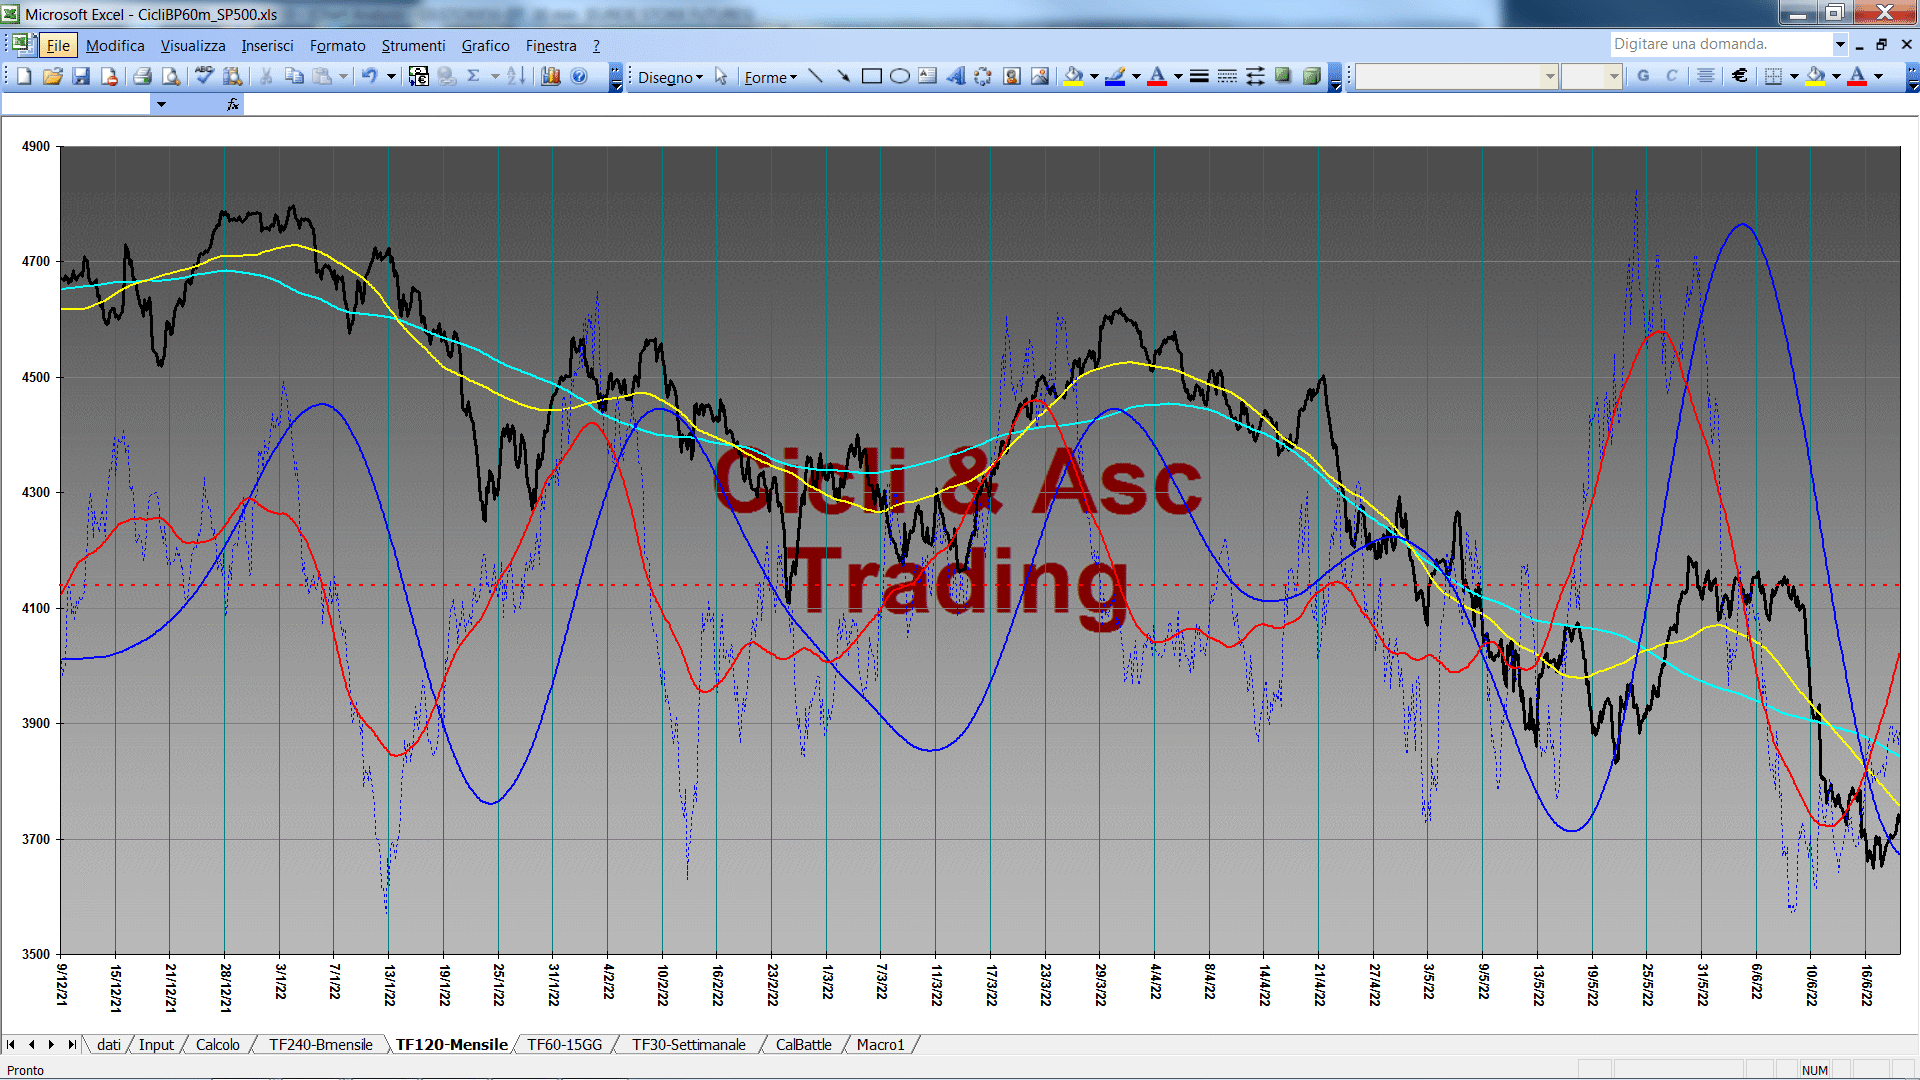Viewport: 1920px width, 1080px height.
Task: Select the Oval drawing tool
Action: coord(900,77)
